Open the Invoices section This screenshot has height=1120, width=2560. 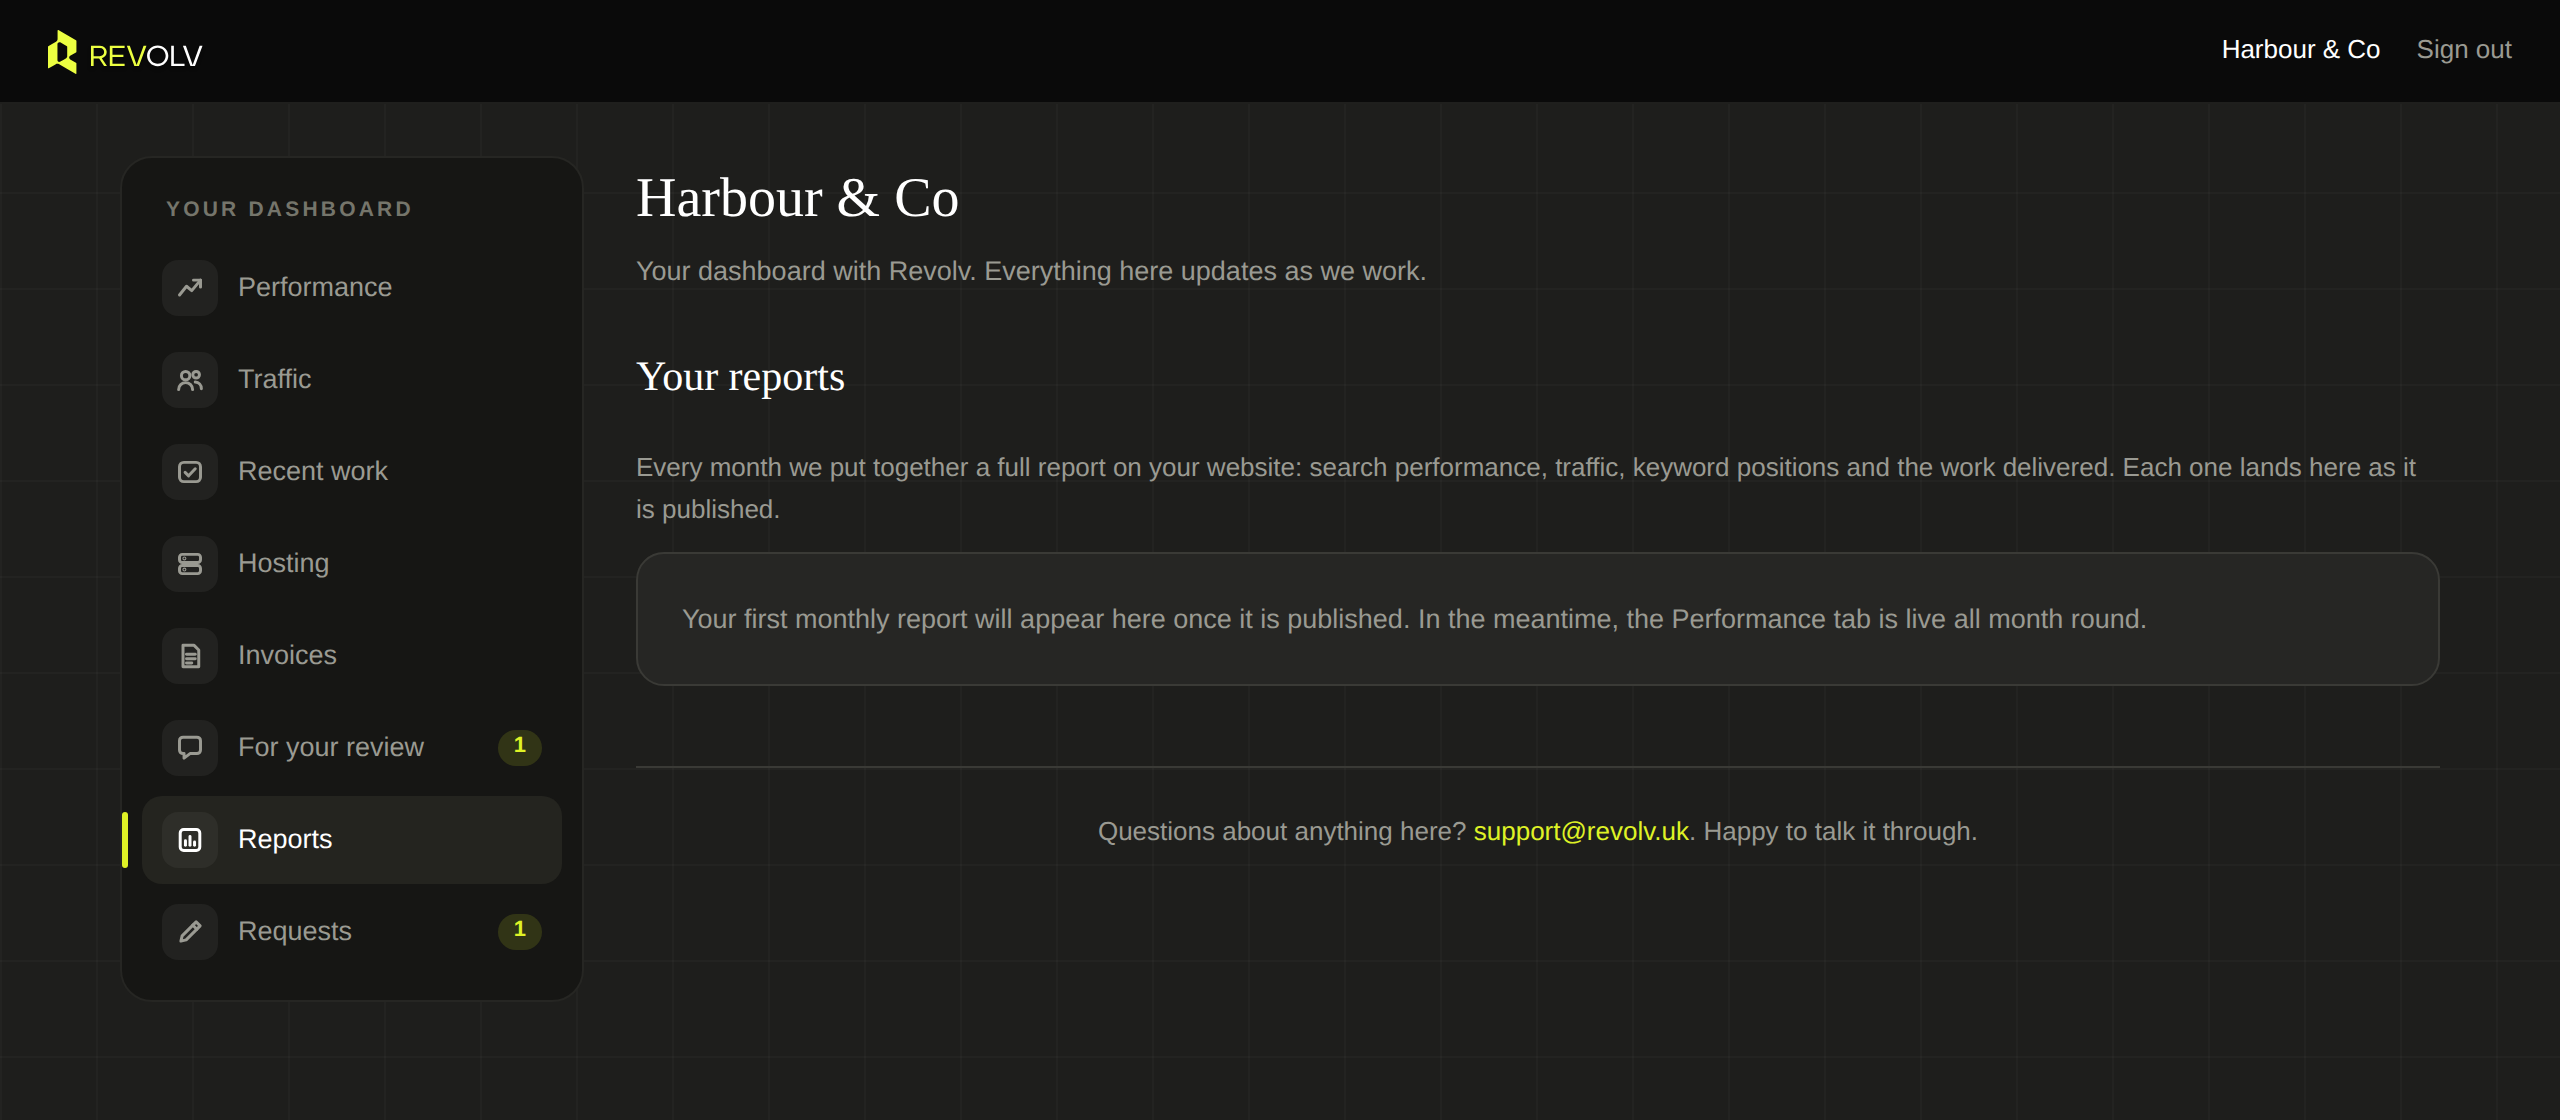click(352, 656)
